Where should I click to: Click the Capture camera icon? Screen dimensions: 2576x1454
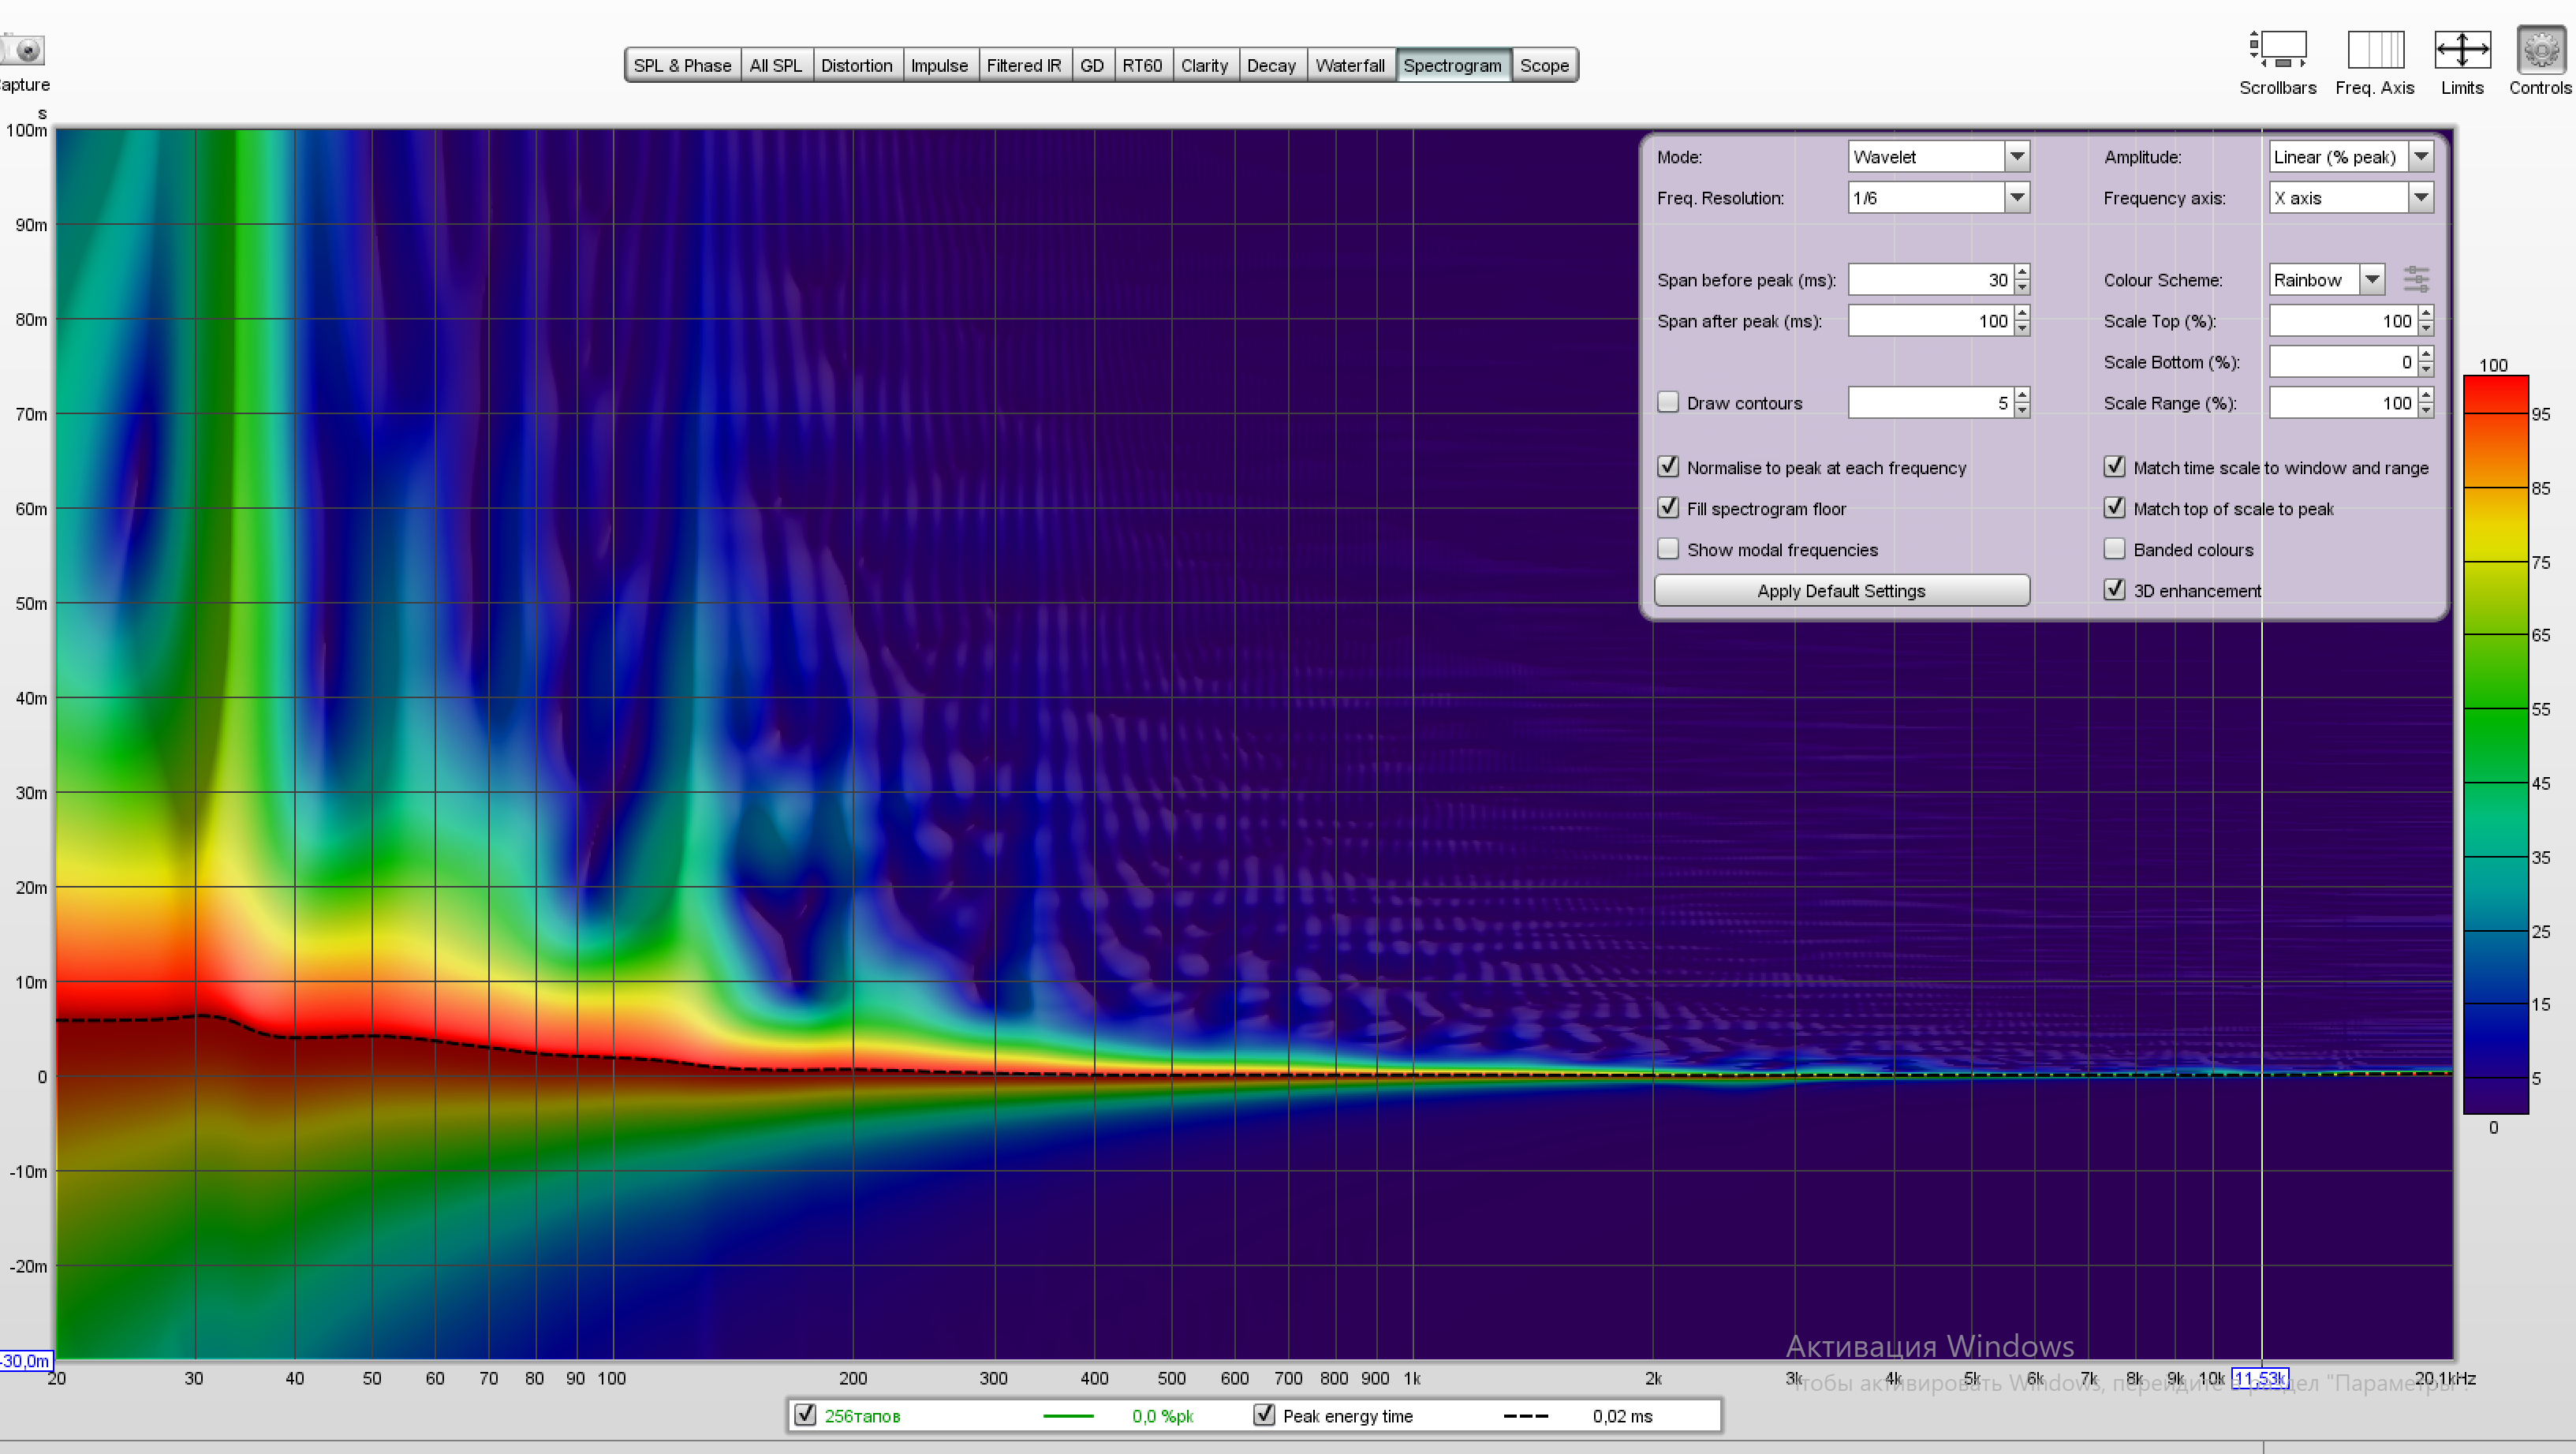(x=22, y=50)
